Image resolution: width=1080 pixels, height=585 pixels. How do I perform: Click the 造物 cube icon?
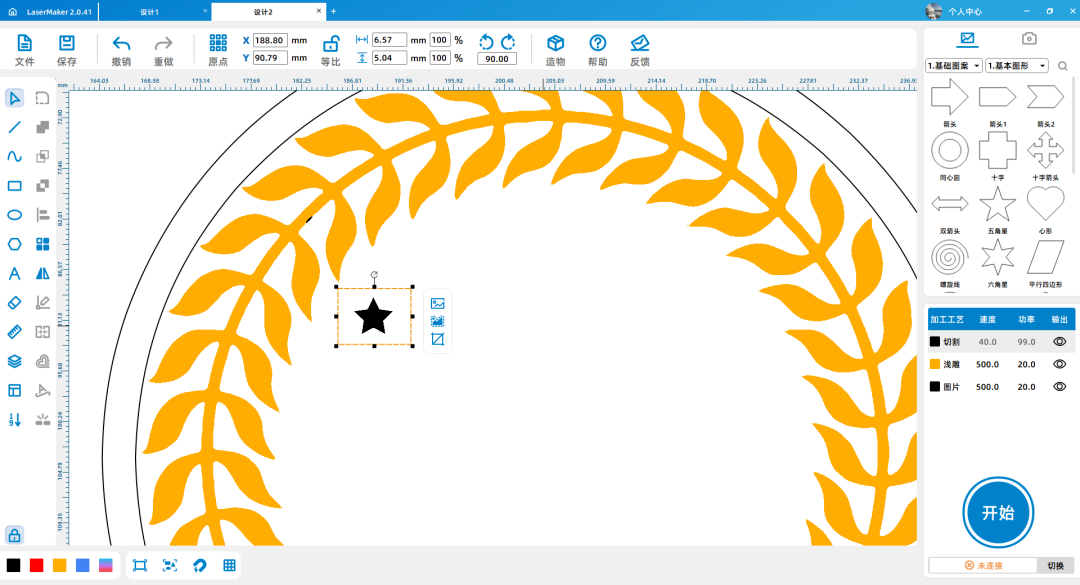555,43
